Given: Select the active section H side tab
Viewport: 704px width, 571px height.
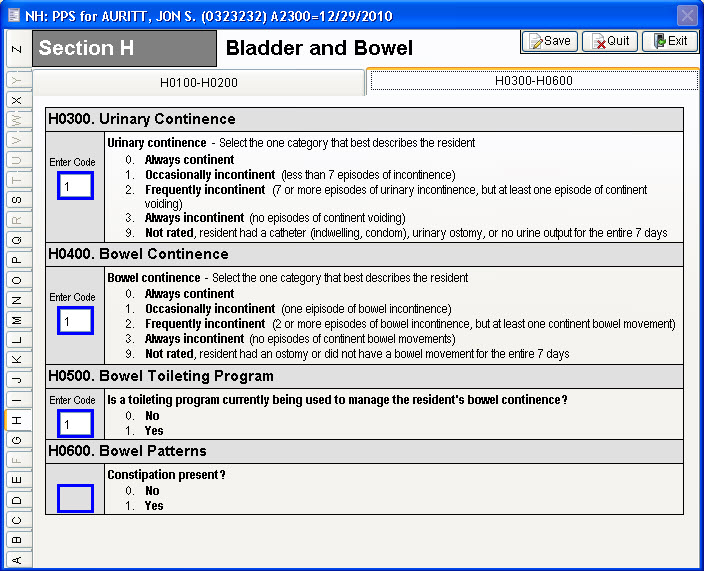Looking at the screenshot, I should 17,420.
